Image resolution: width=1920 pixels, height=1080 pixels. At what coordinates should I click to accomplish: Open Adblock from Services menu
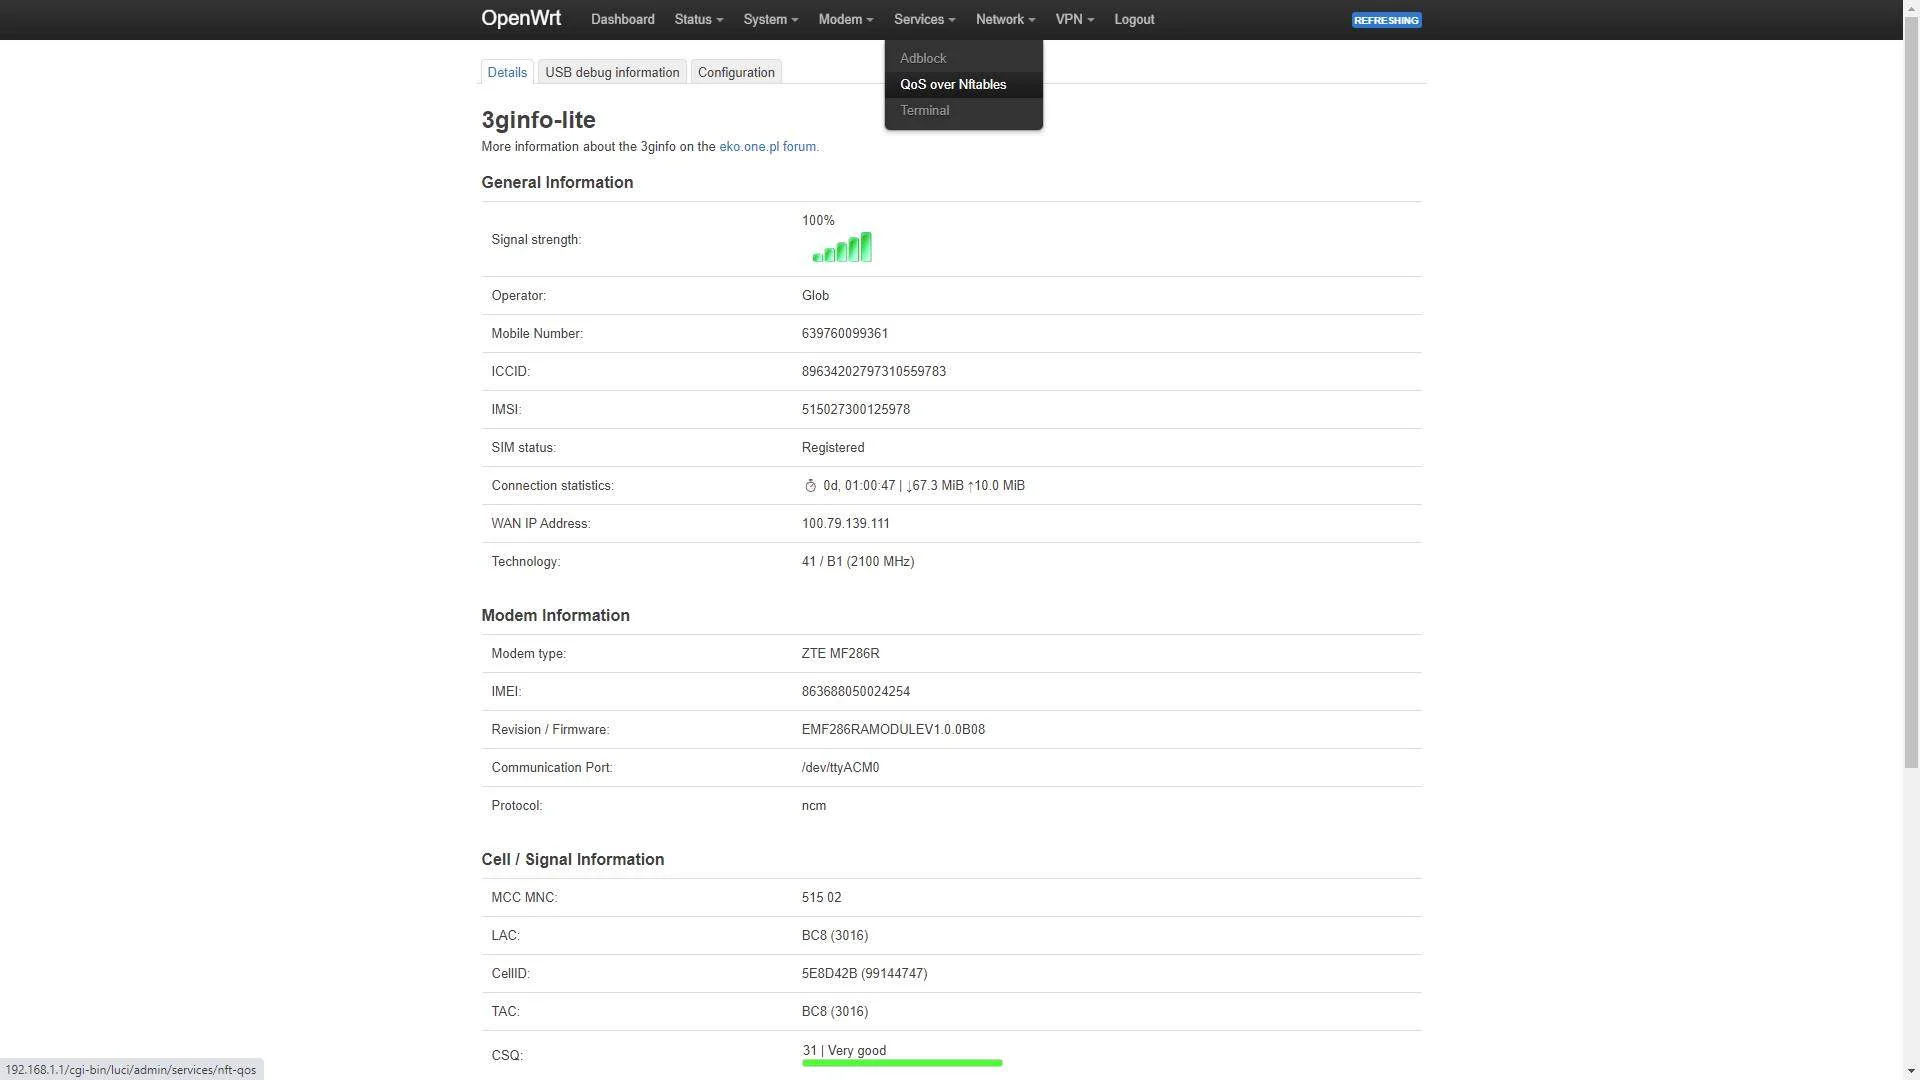pos(963,58)
